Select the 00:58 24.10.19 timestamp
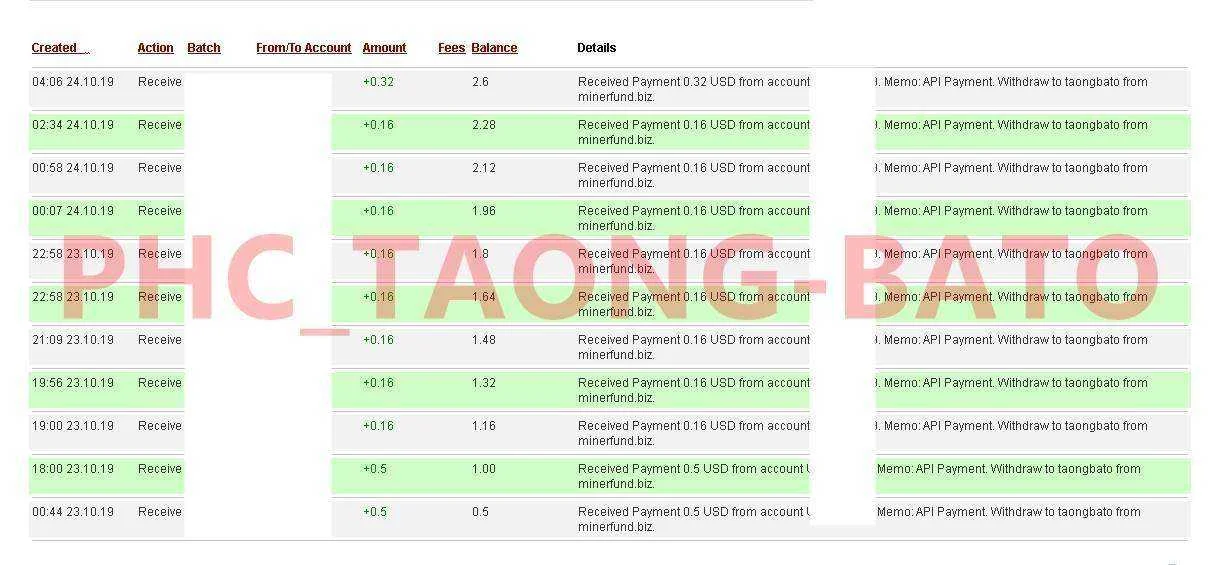 coord(73,168)
